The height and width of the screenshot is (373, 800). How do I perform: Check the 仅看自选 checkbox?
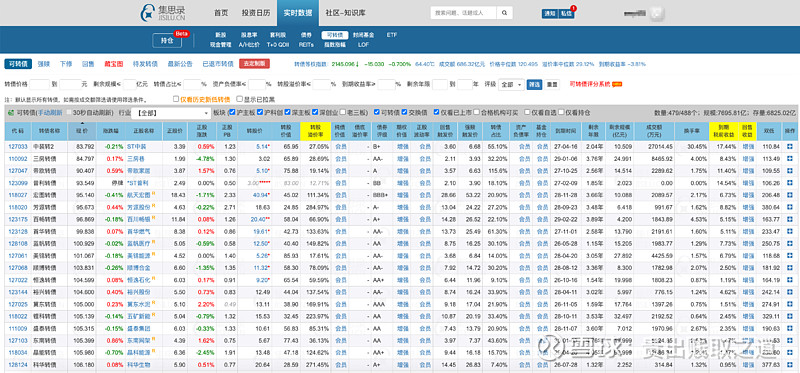tap(527, 112)
